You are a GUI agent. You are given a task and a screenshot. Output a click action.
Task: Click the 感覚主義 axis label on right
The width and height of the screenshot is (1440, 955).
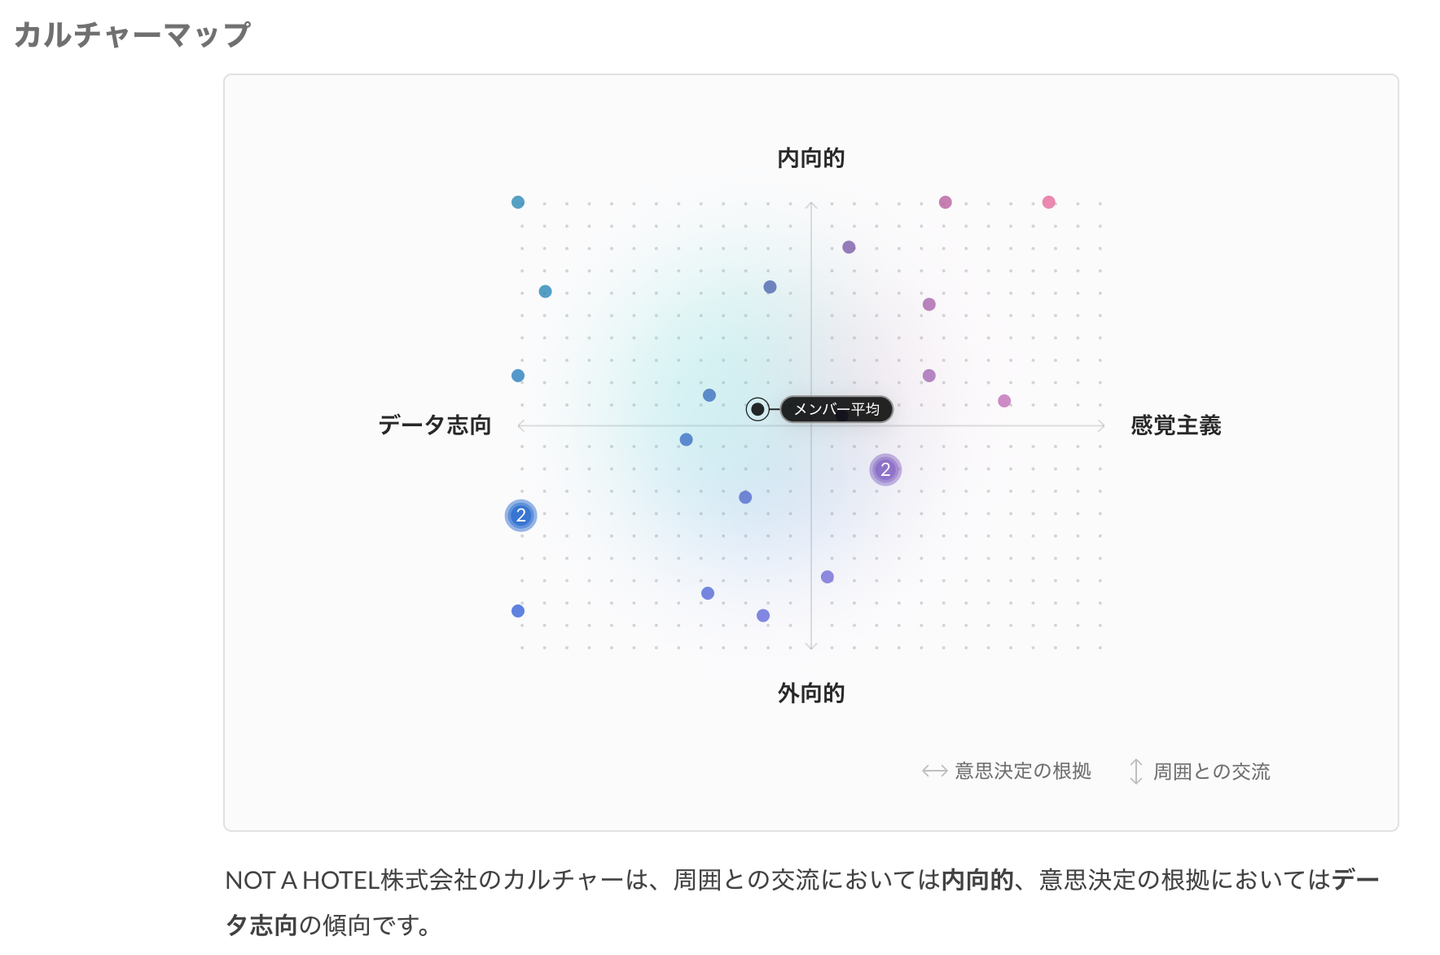tap(1175, 425)
